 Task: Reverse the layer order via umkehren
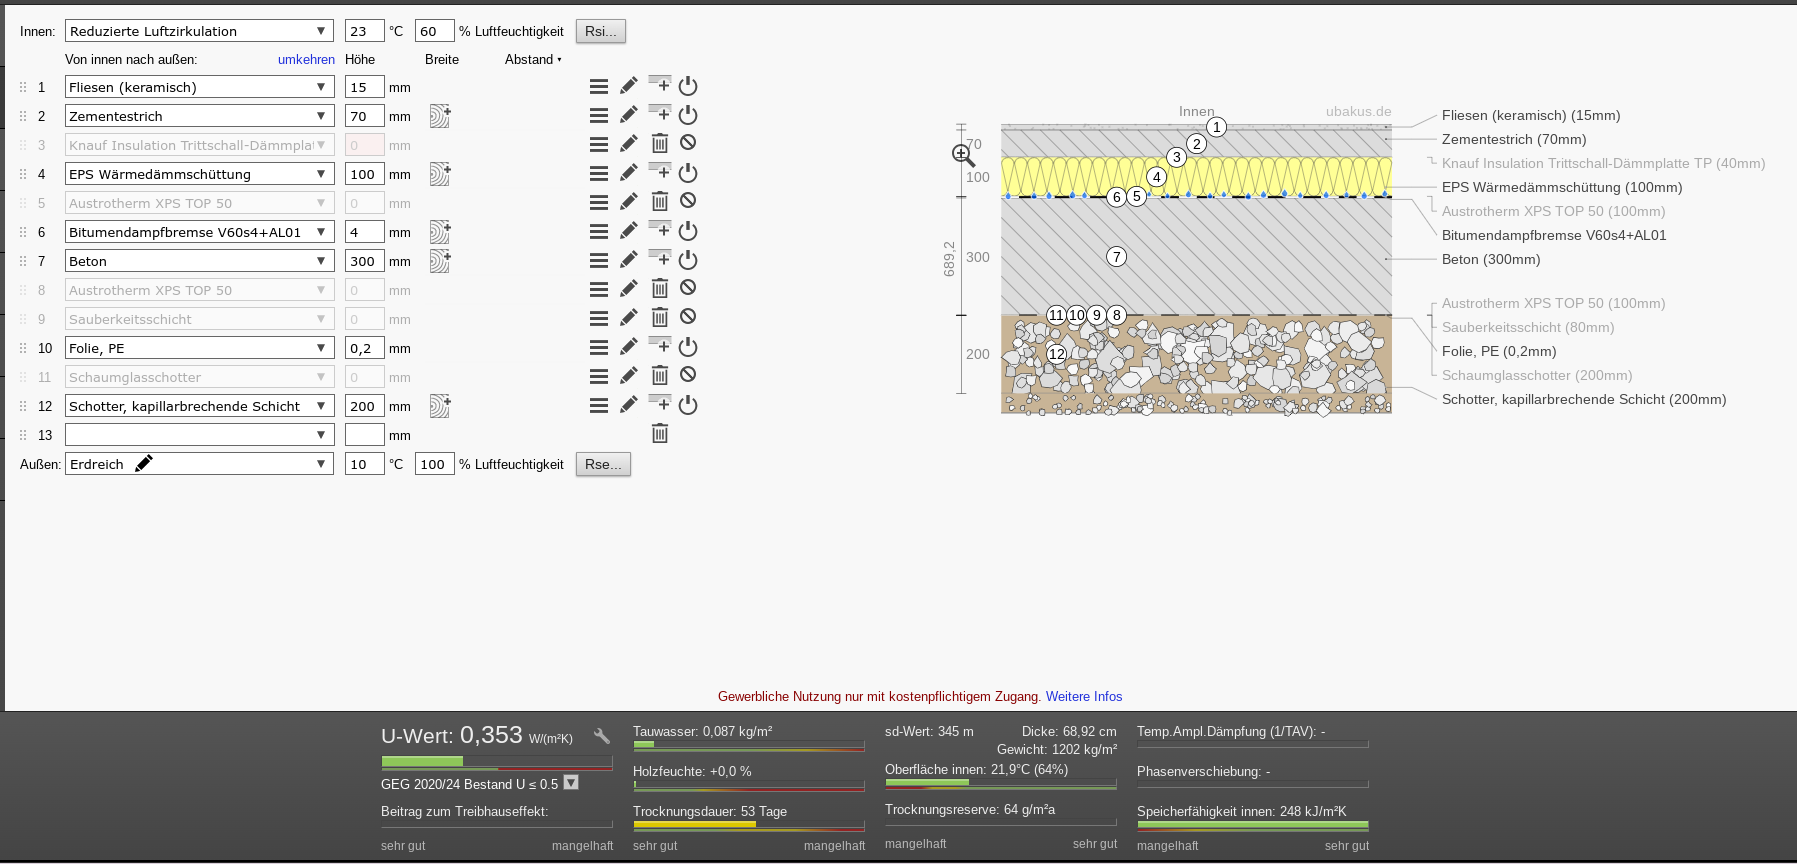[x=306, y=59]
